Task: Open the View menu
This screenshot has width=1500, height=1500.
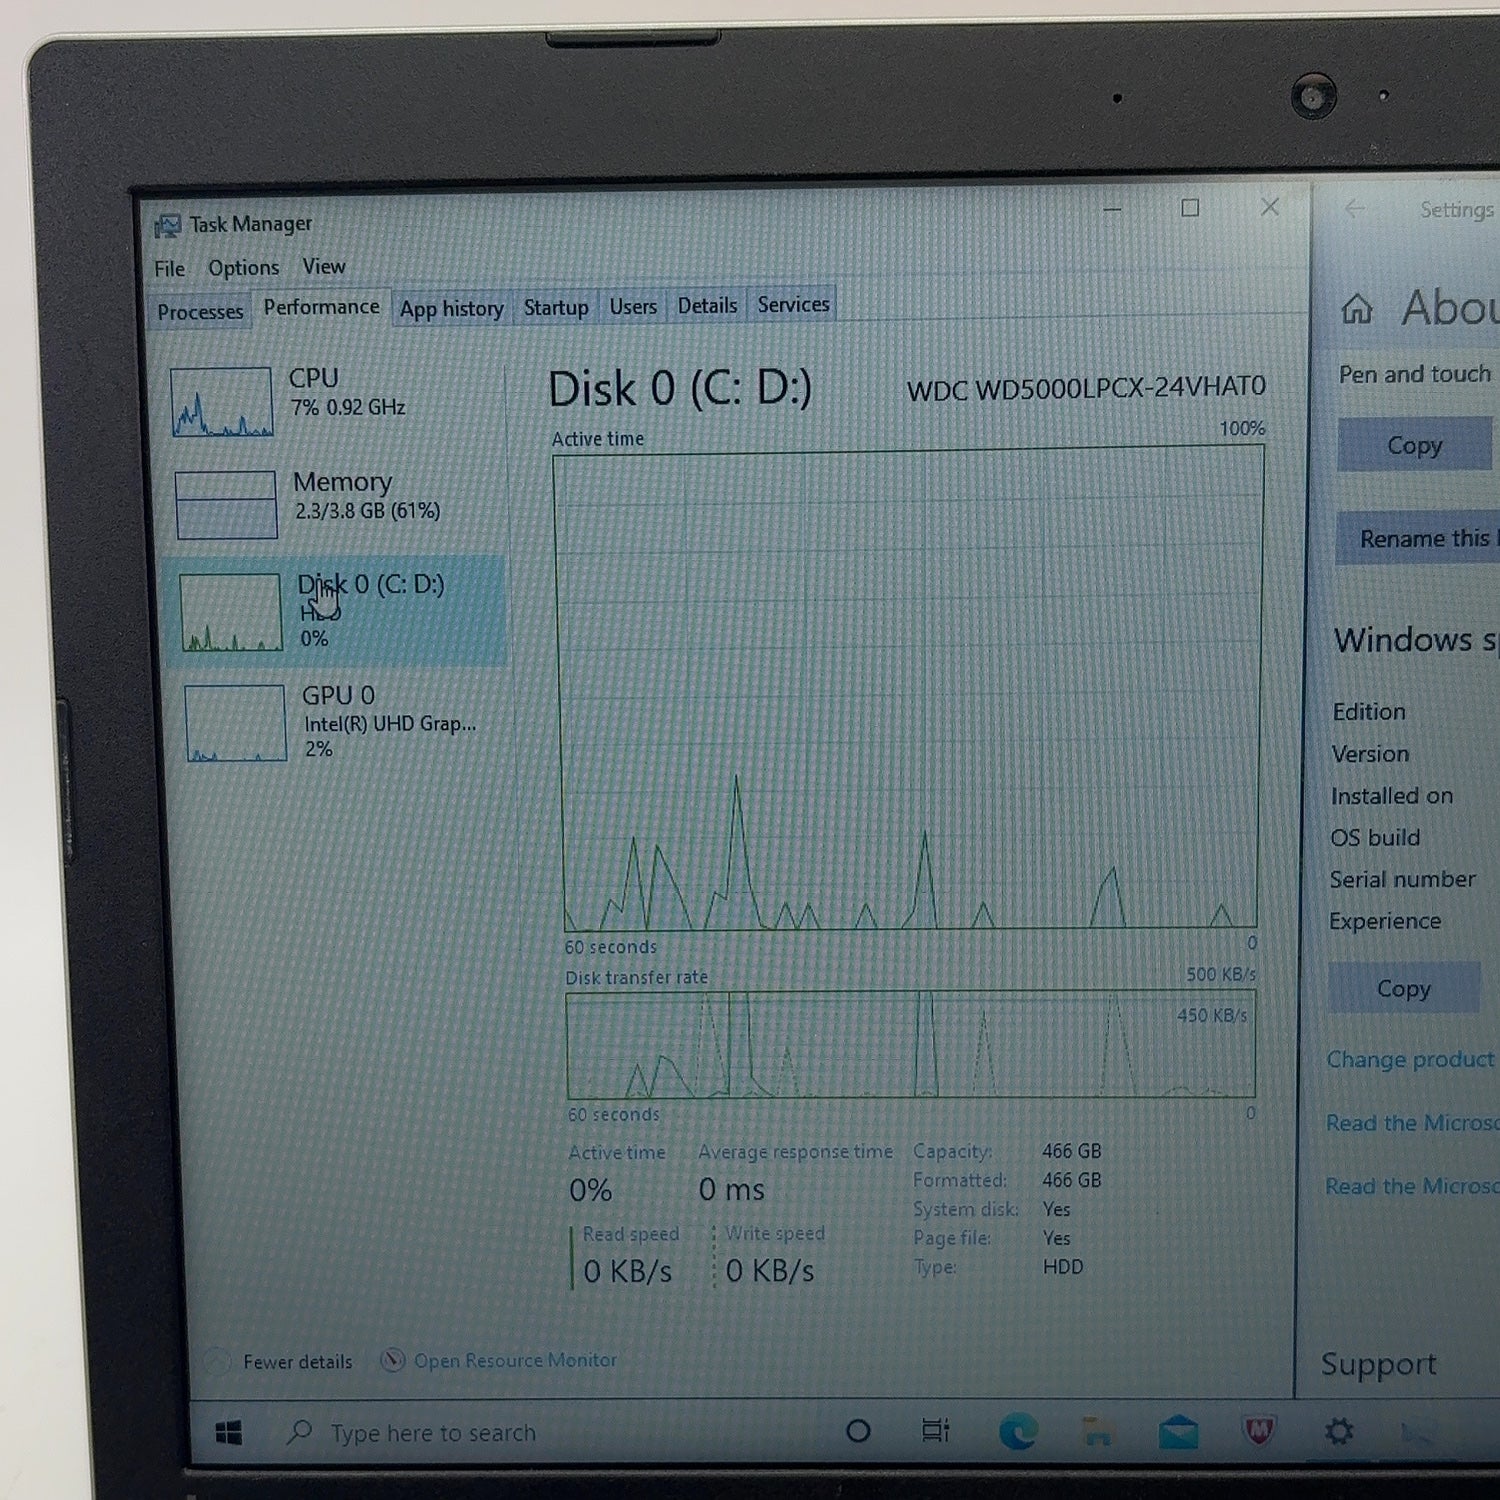Action: (324, 267)
